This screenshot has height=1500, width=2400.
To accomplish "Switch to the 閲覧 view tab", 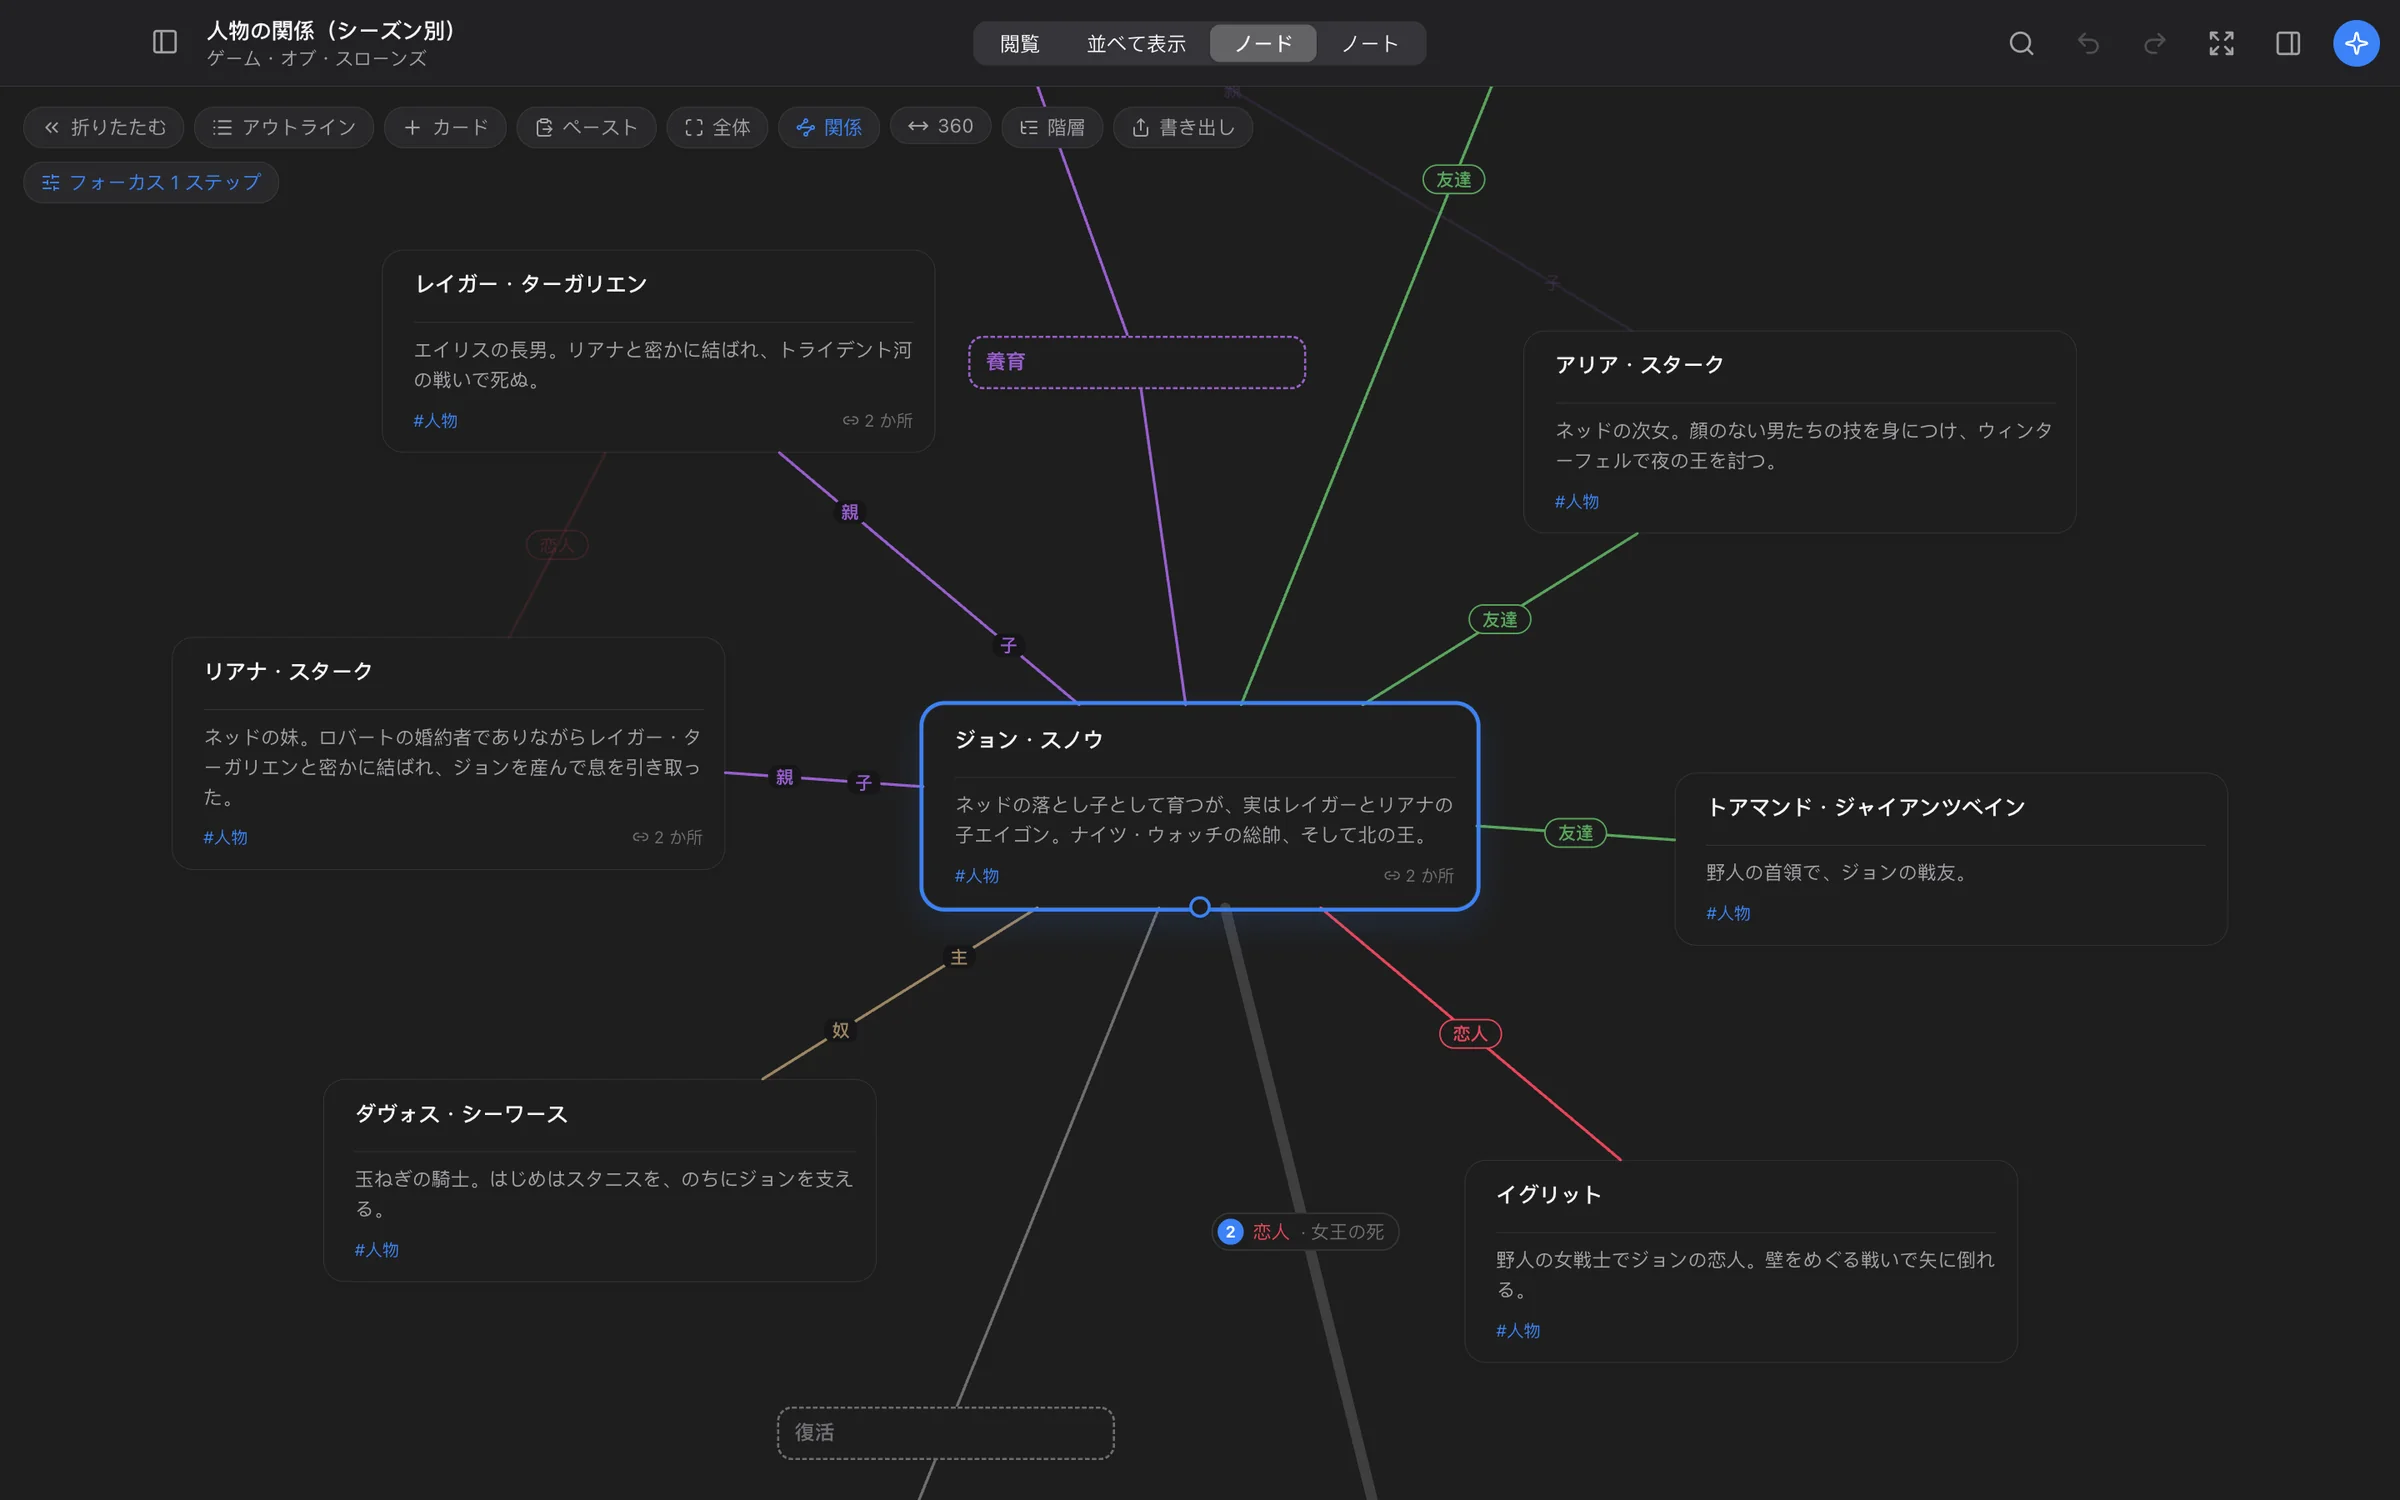I will pos(1019,43).
